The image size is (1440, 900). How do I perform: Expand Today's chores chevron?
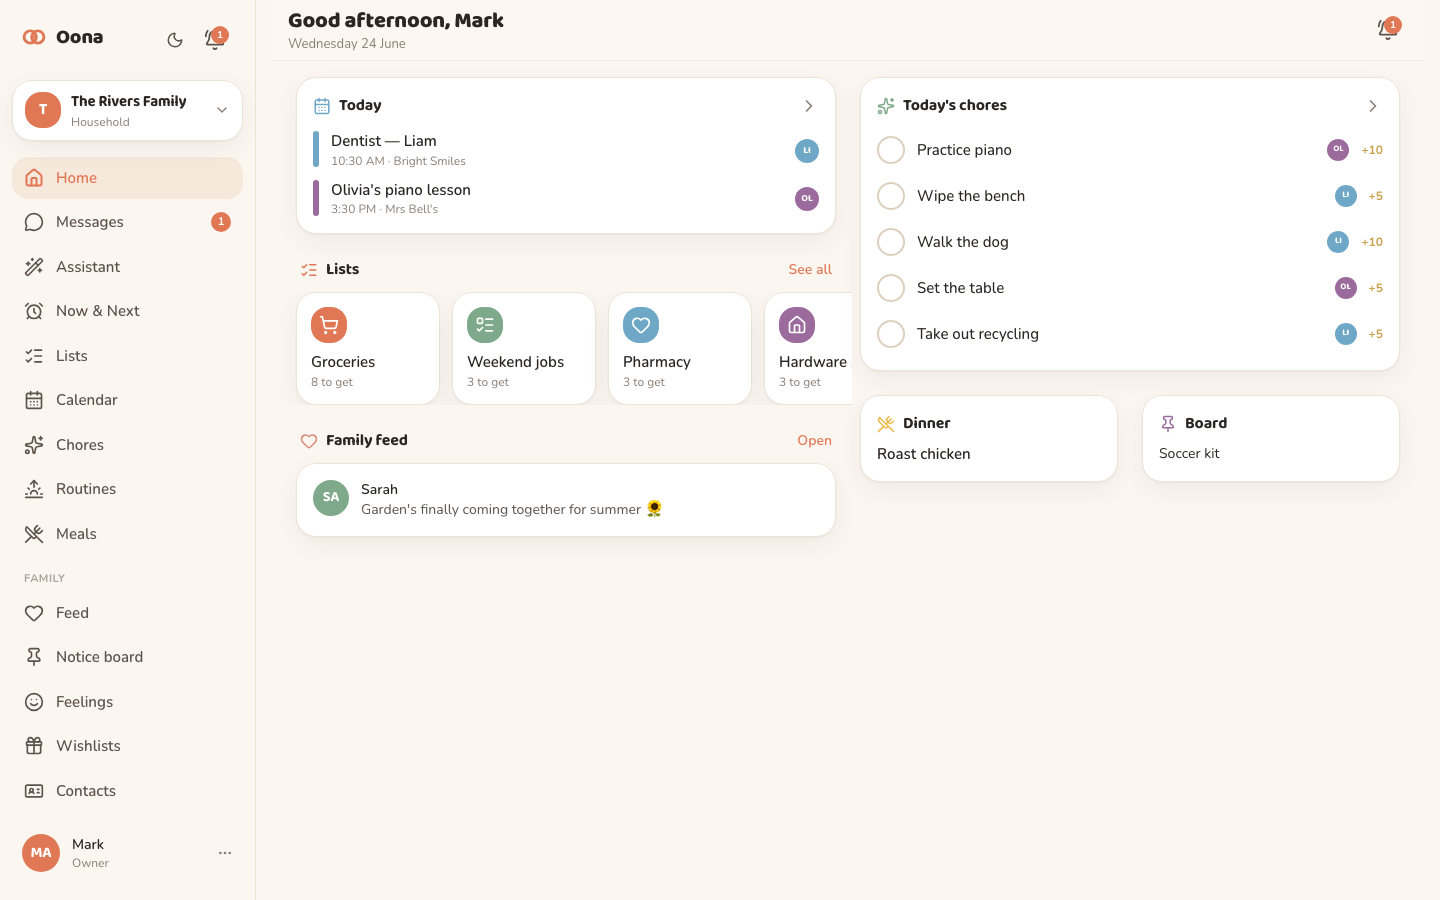pyautogui.click(x=1373, y=106)
